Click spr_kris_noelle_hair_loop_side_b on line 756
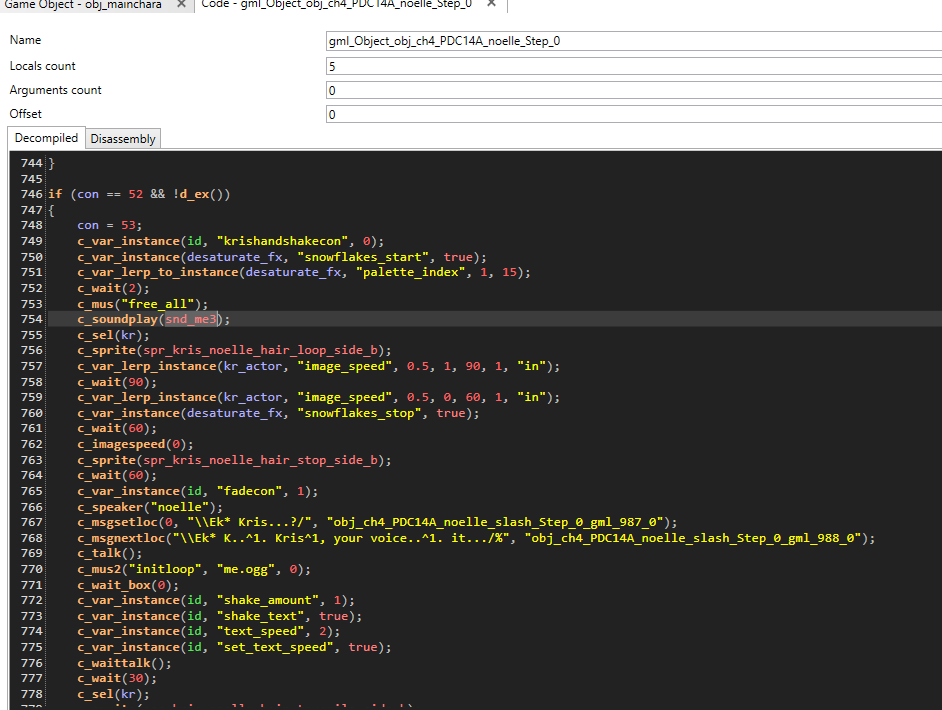The height and width of the screenshot is (710, 942). pyautogui.click(x=260, y=350)
